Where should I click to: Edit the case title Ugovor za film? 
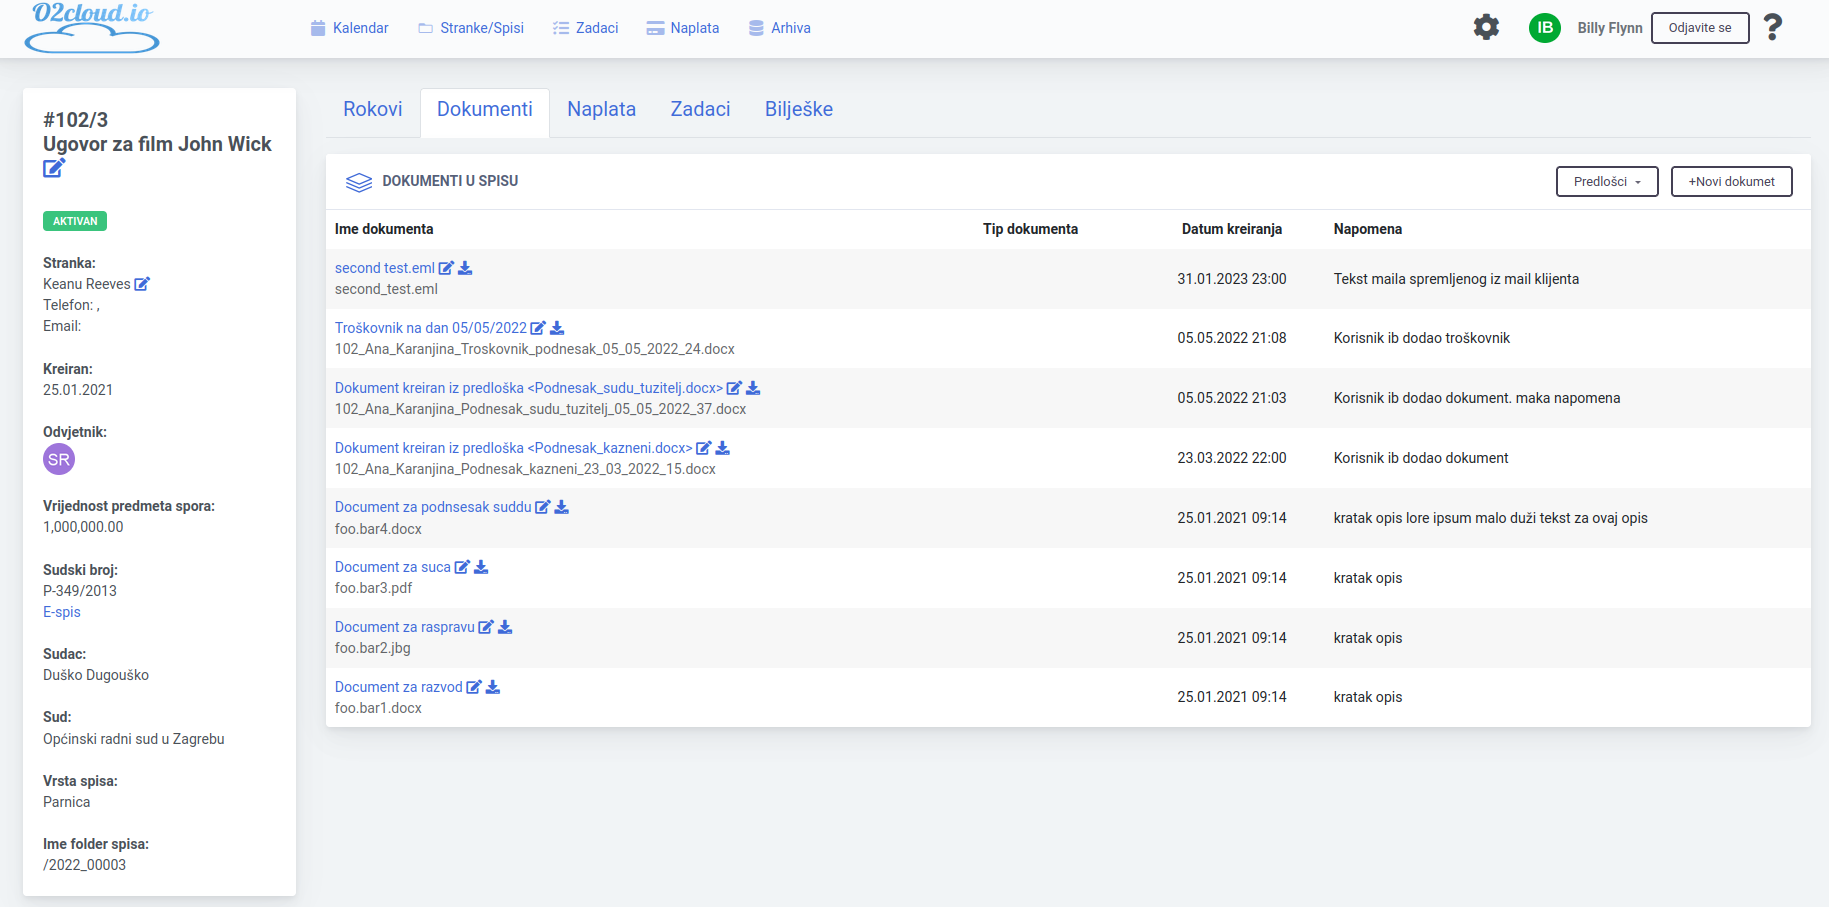pos(54,168)
